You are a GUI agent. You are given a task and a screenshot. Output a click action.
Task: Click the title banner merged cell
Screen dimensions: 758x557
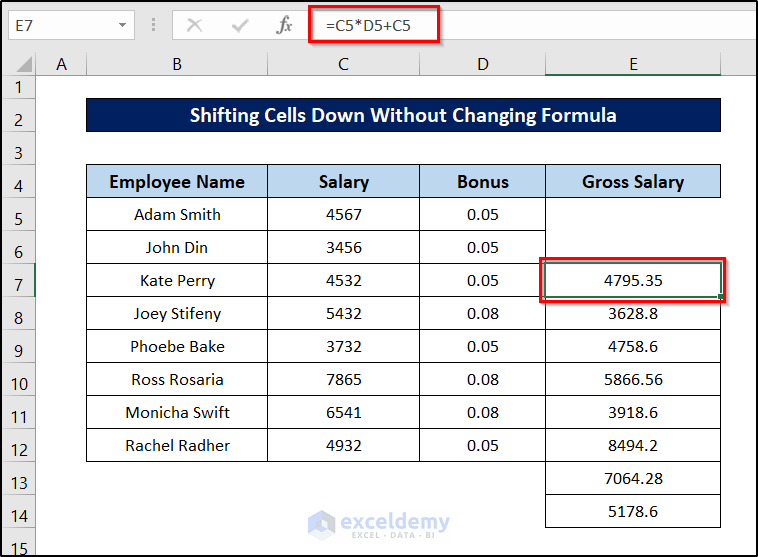click(x=403, y=115)
